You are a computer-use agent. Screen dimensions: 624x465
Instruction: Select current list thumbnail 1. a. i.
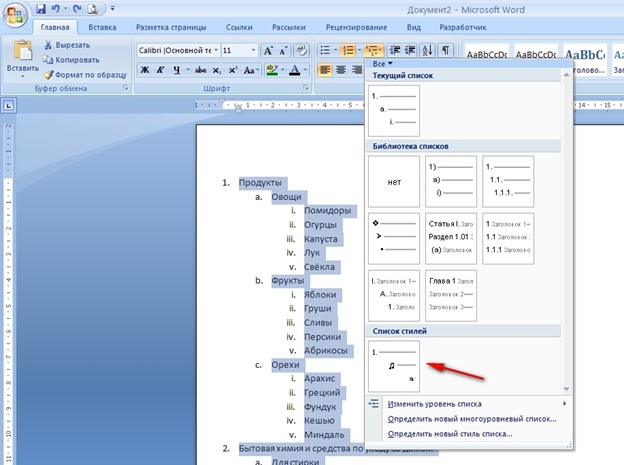(394, 111)
